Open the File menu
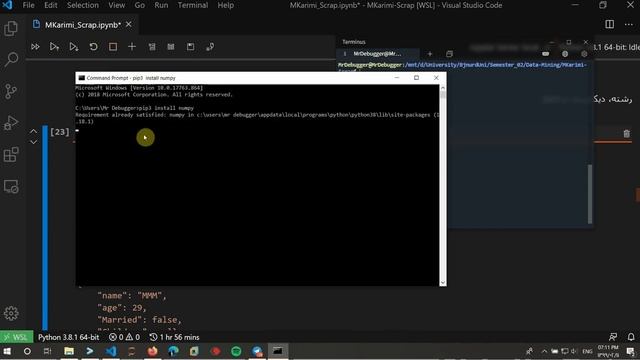Screen dimensions: 640x360 click(29, 5)
